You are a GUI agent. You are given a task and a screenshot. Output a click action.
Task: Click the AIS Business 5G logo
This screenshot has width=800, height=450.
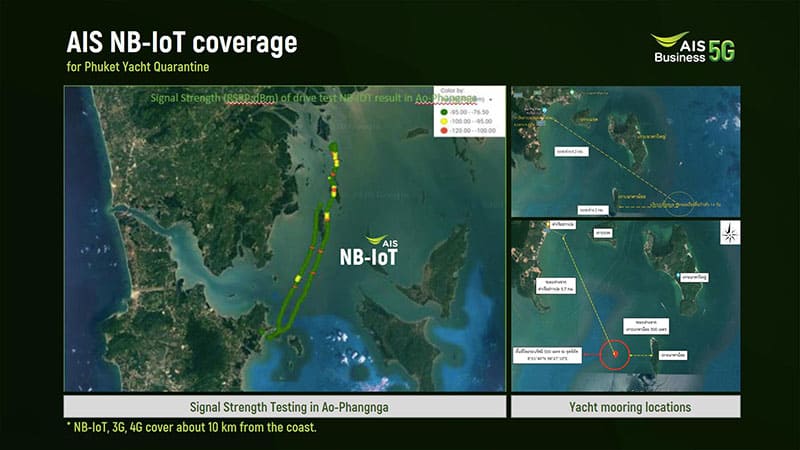click(694, 47)
